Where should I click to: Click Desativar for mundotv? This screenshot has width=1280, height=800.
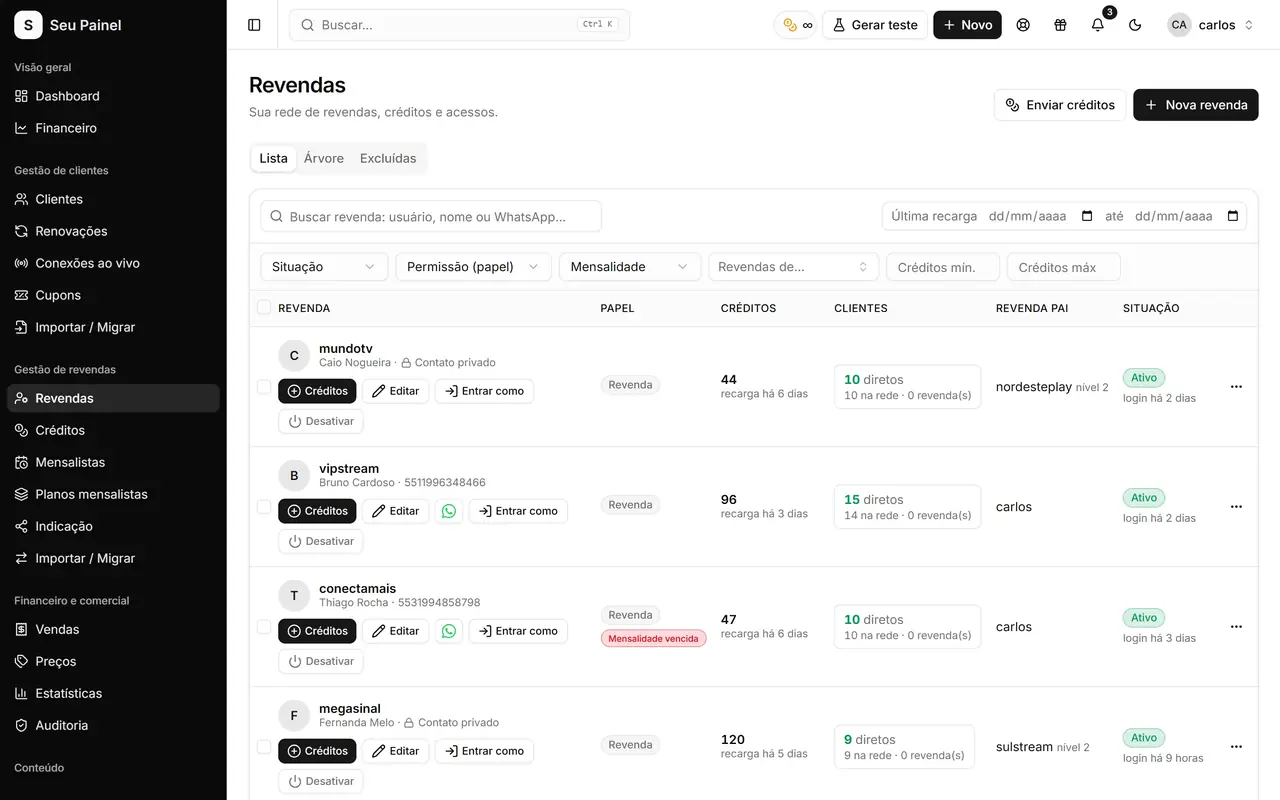pos(320,421)
